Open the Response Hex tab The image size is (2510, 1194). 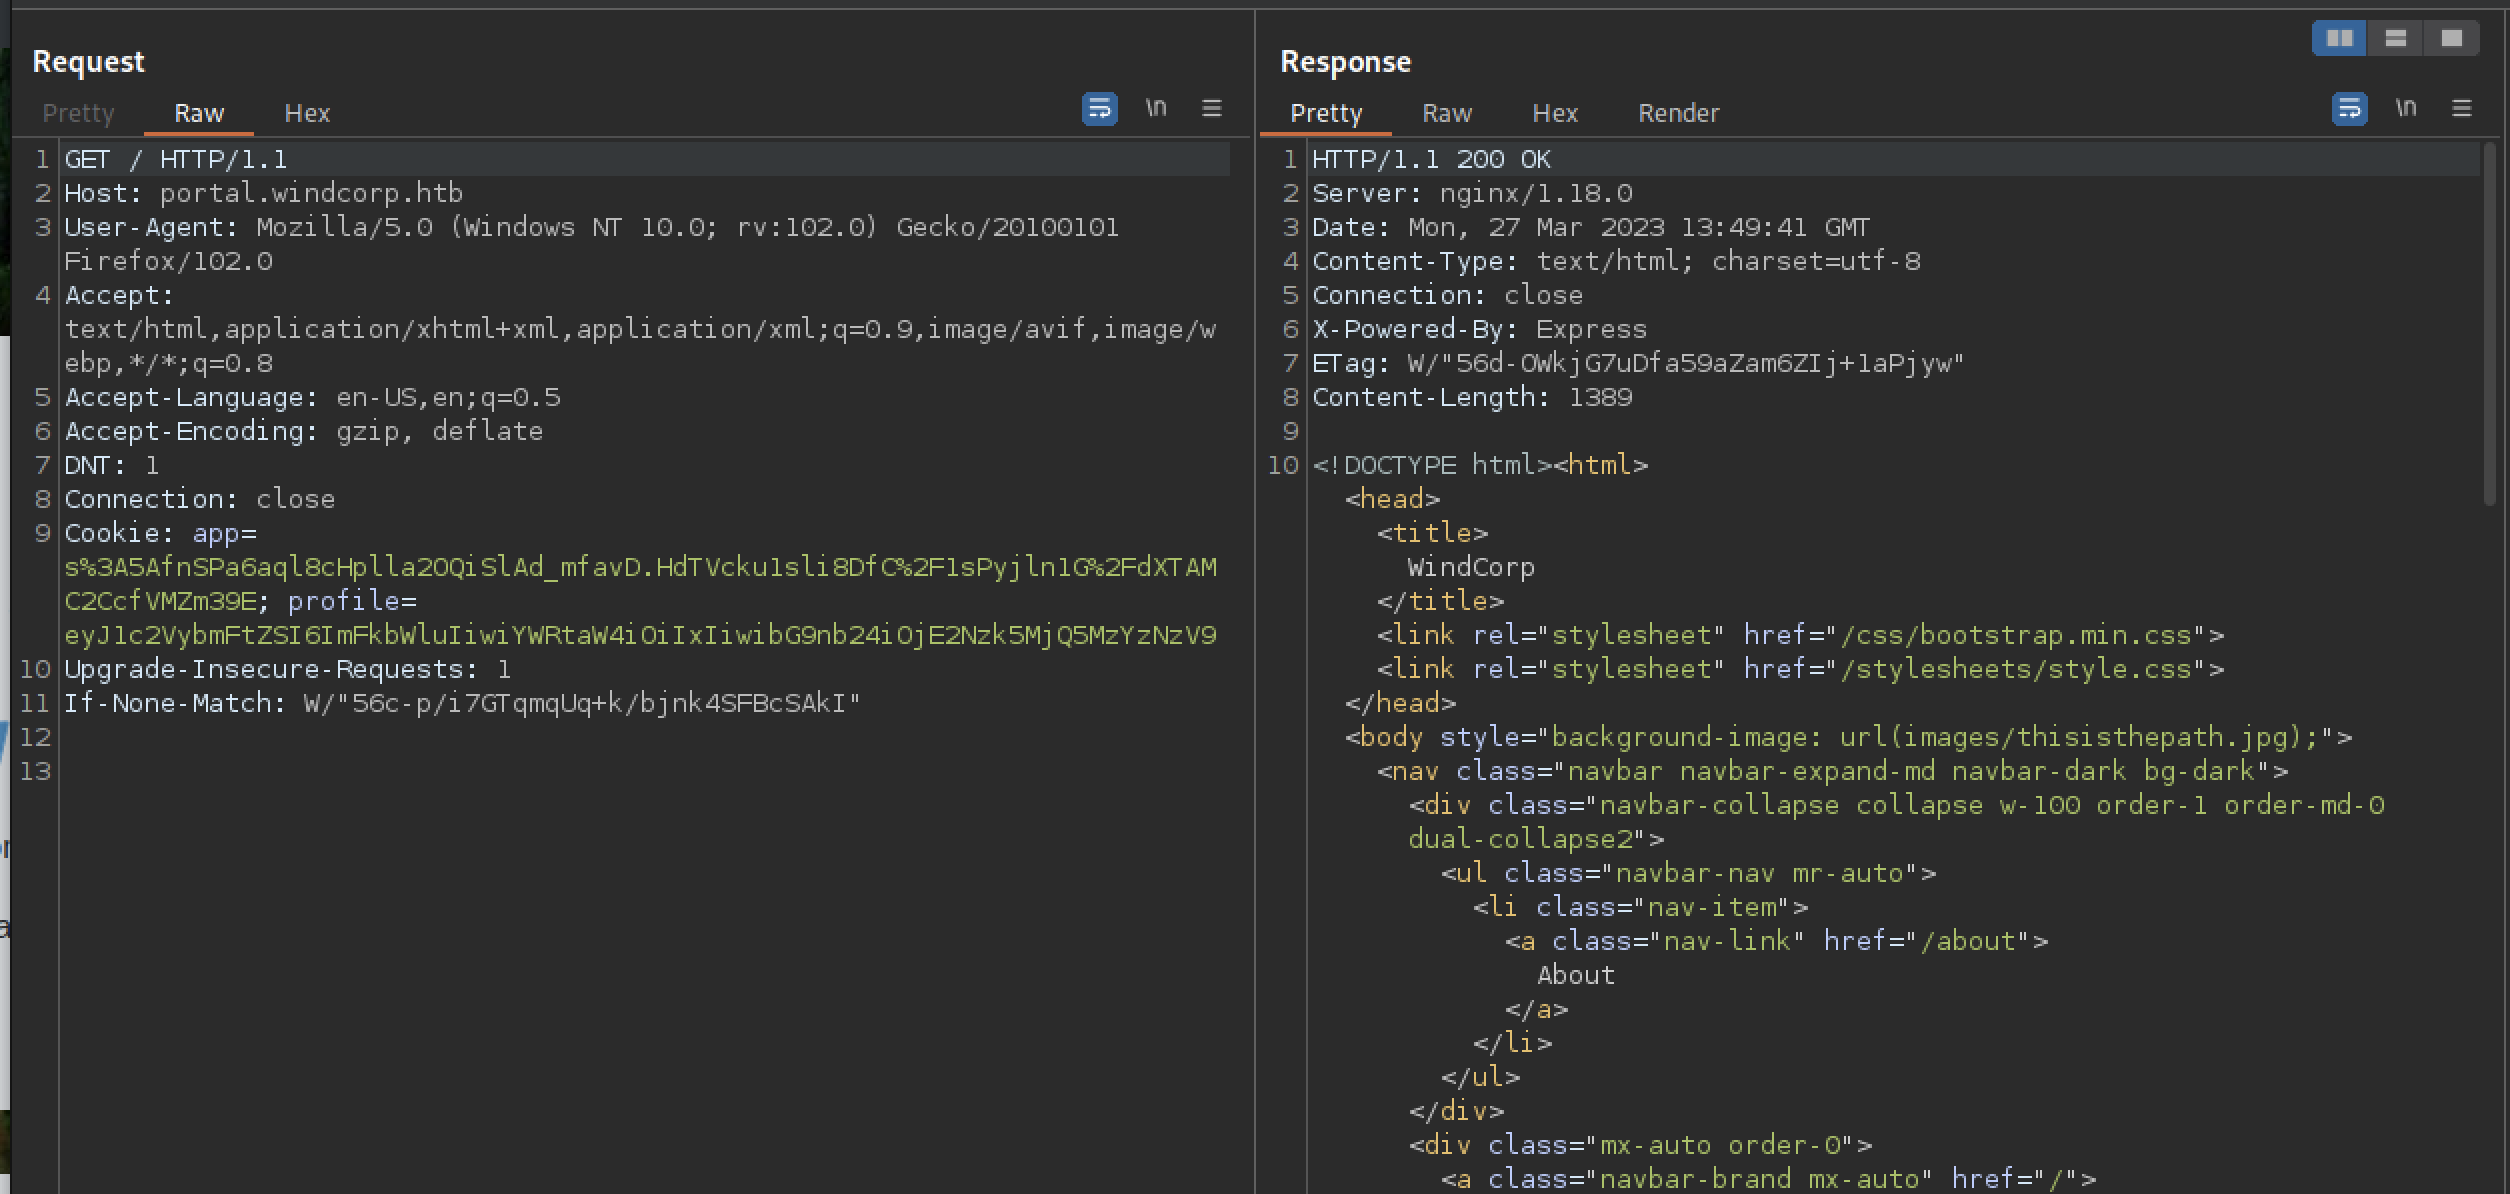[1555, 113]
